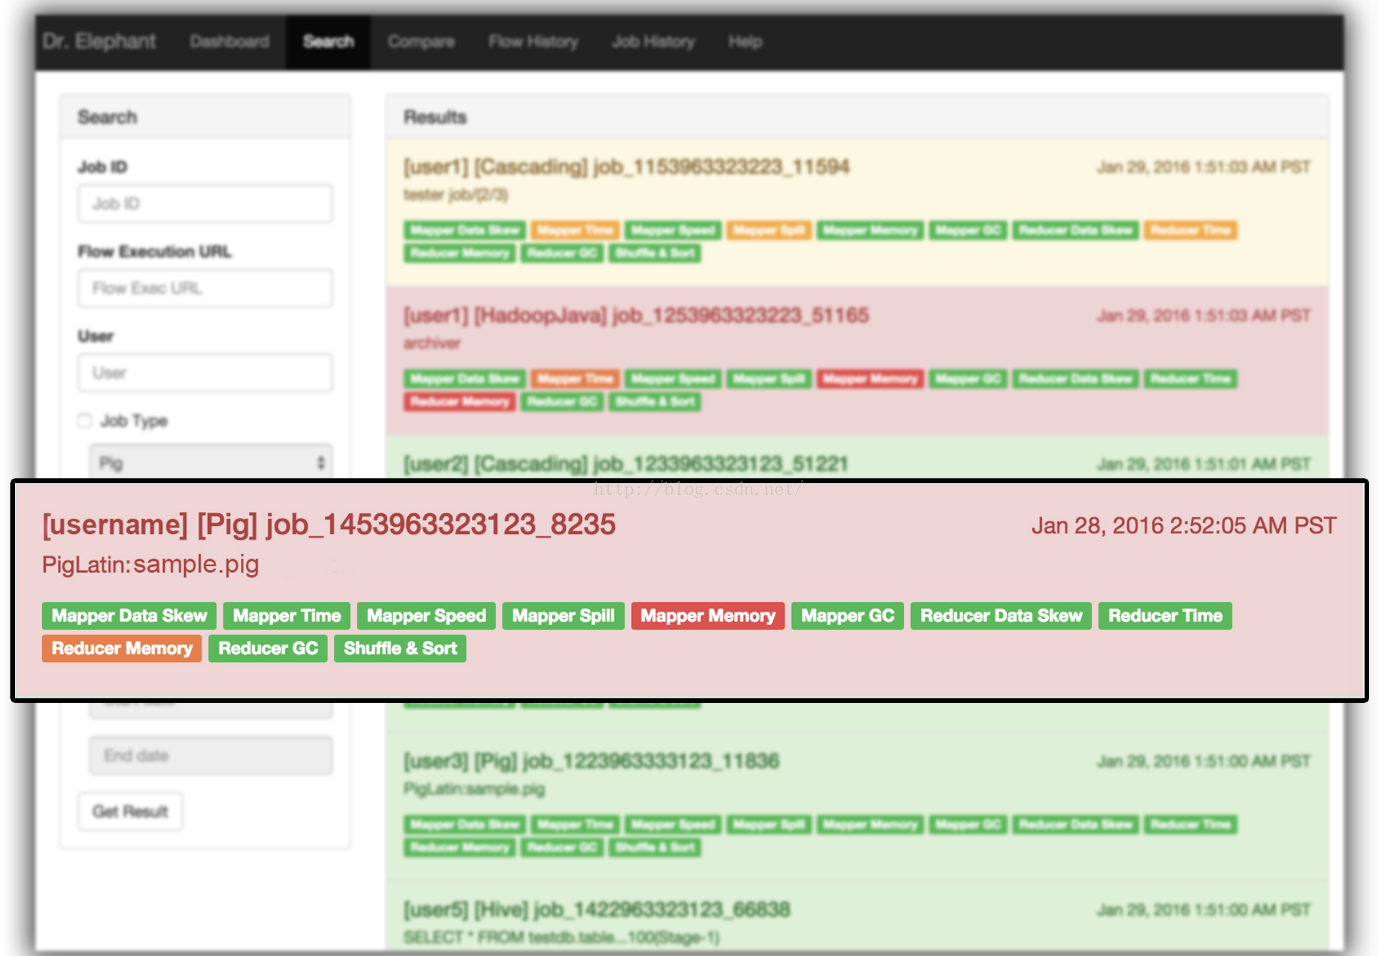Screen dimensions: 1378x956
Task: Open the Compare page
Action: [x=421, y=42]
